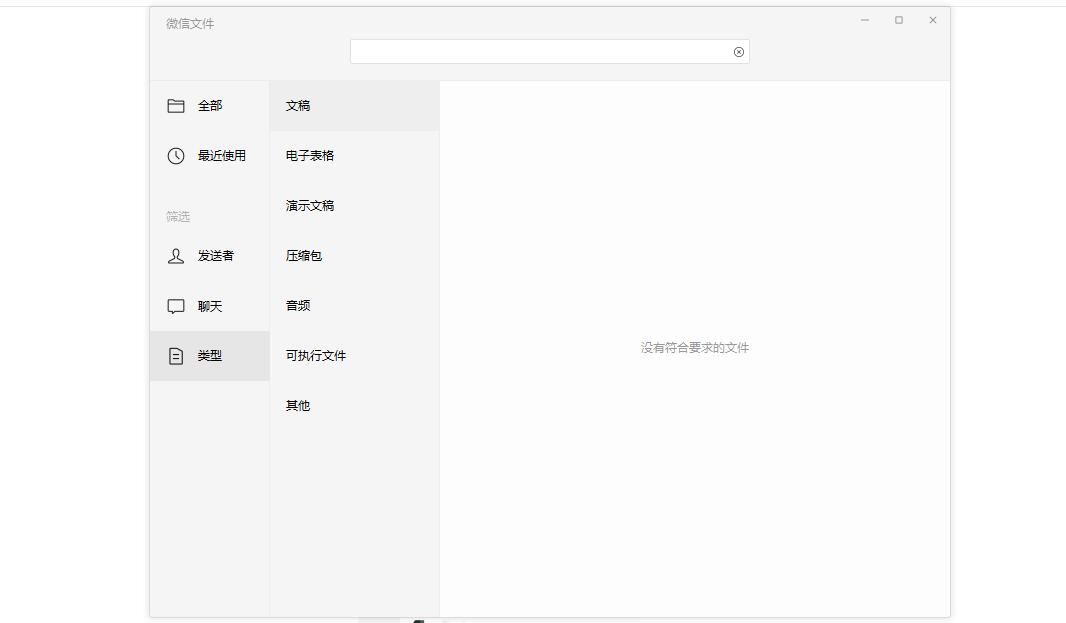Viewport: 1066px width, 623px height.
Task: Select the 文稿 file type
Action: click(297, 105)
